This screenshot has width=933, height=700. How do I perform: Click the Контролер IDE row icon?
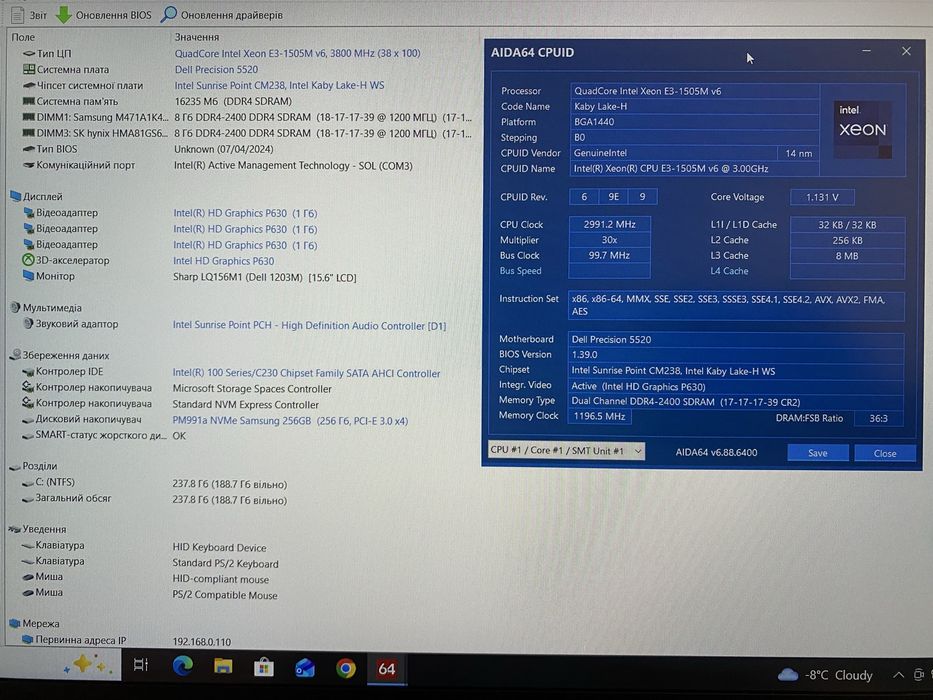coord(28,371)
